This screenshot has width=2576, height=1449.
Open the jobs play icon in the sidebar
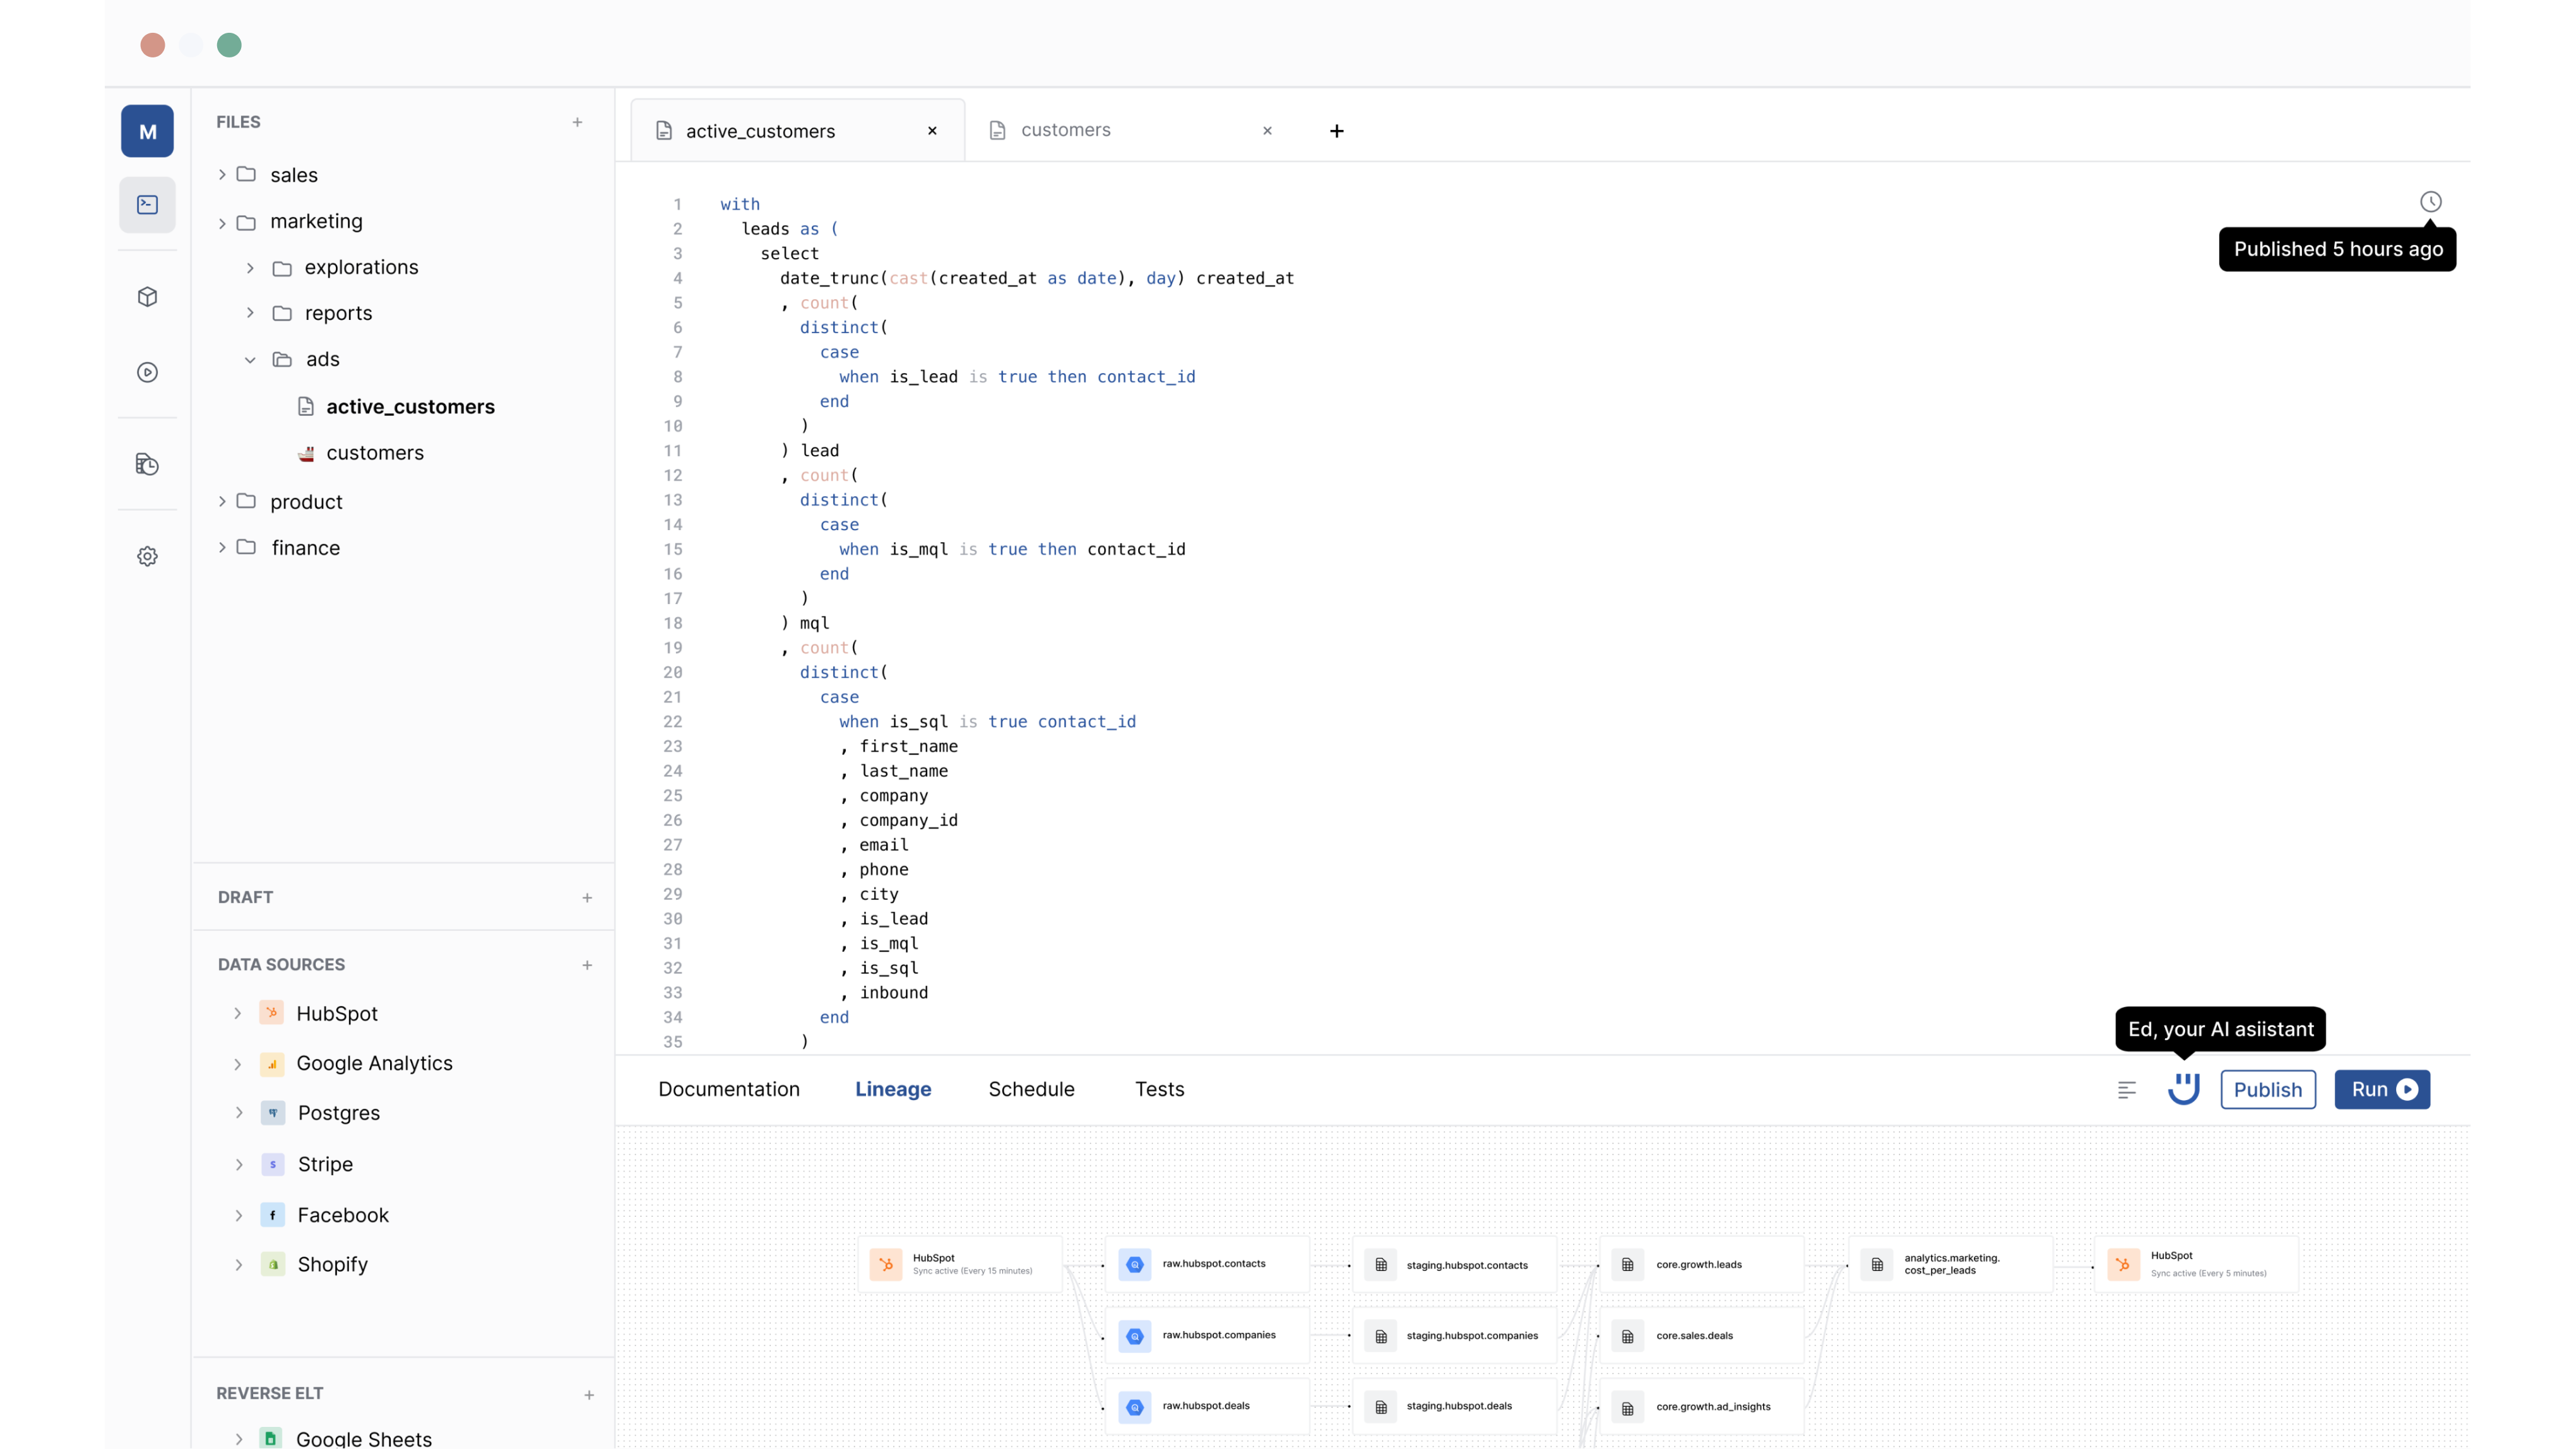click(147, 371)
